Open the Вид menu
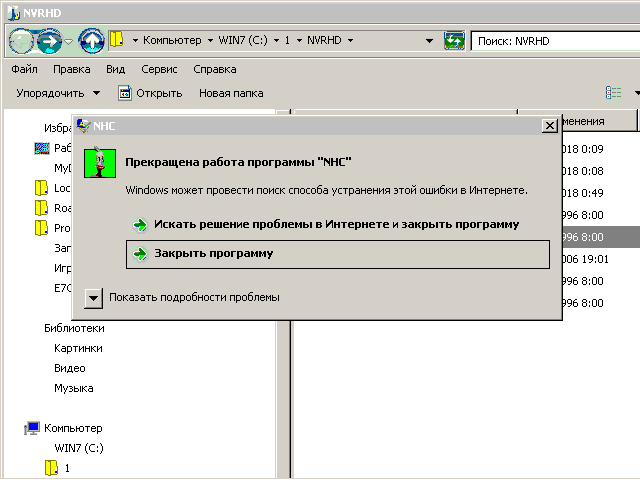This screenshot has height=480, width=640. pyautogui.click(x=116, y=69)
